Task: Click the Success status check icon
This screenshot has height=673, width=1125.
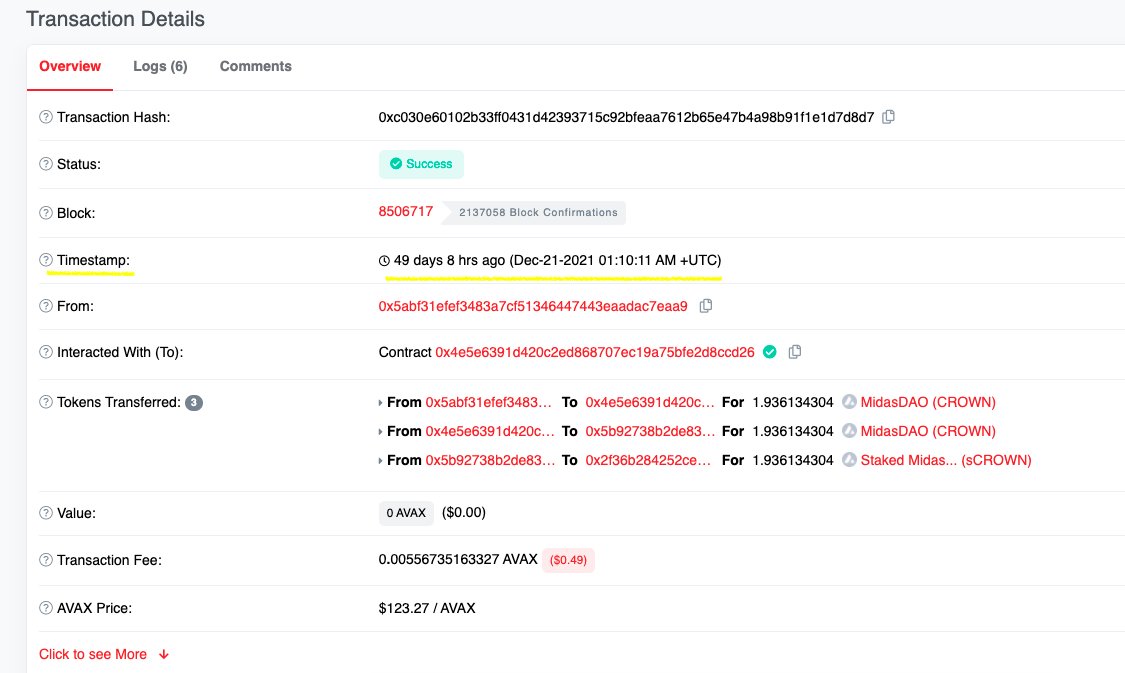Action: point(395,164)
